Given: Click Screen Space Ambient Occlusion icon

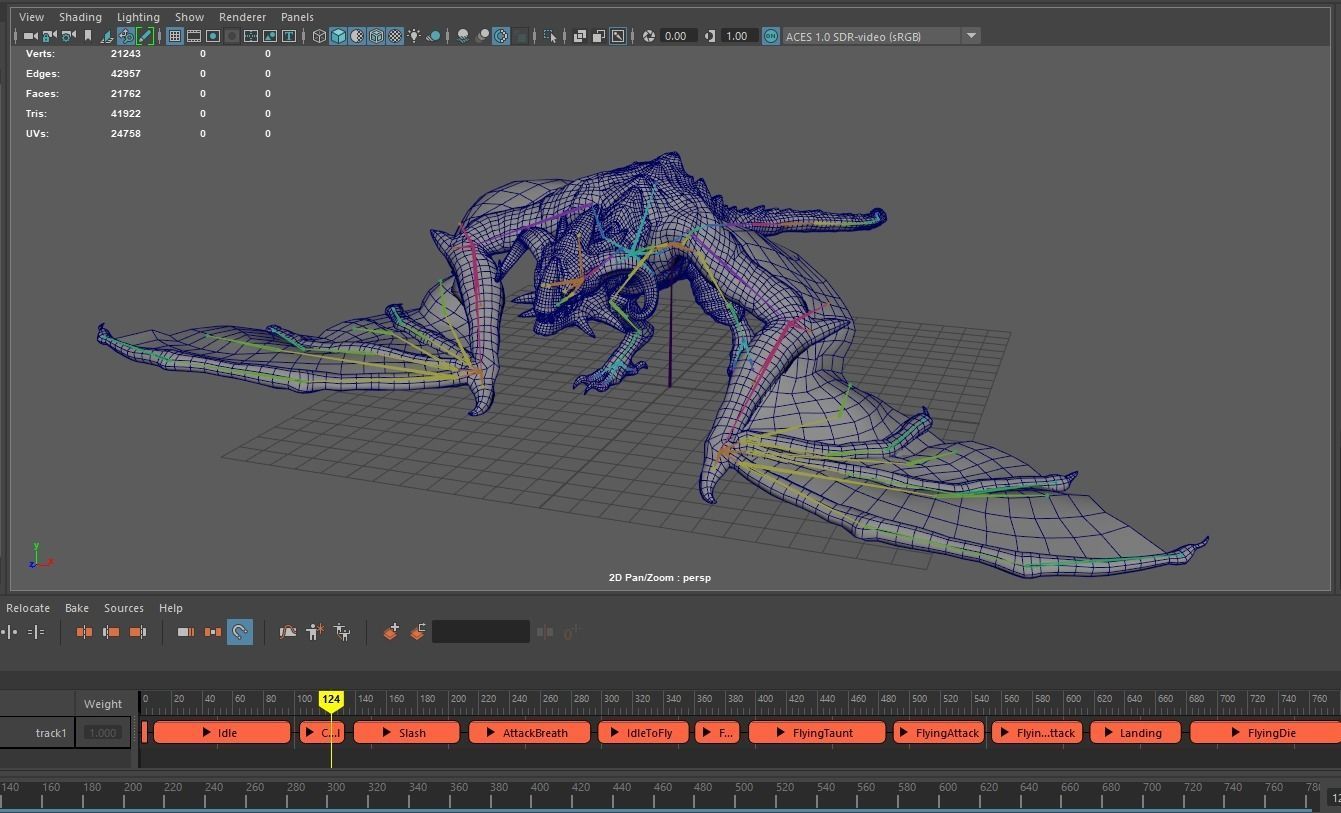Looking at the screenshot, I should pyautogui.click(x=463, y=36).
